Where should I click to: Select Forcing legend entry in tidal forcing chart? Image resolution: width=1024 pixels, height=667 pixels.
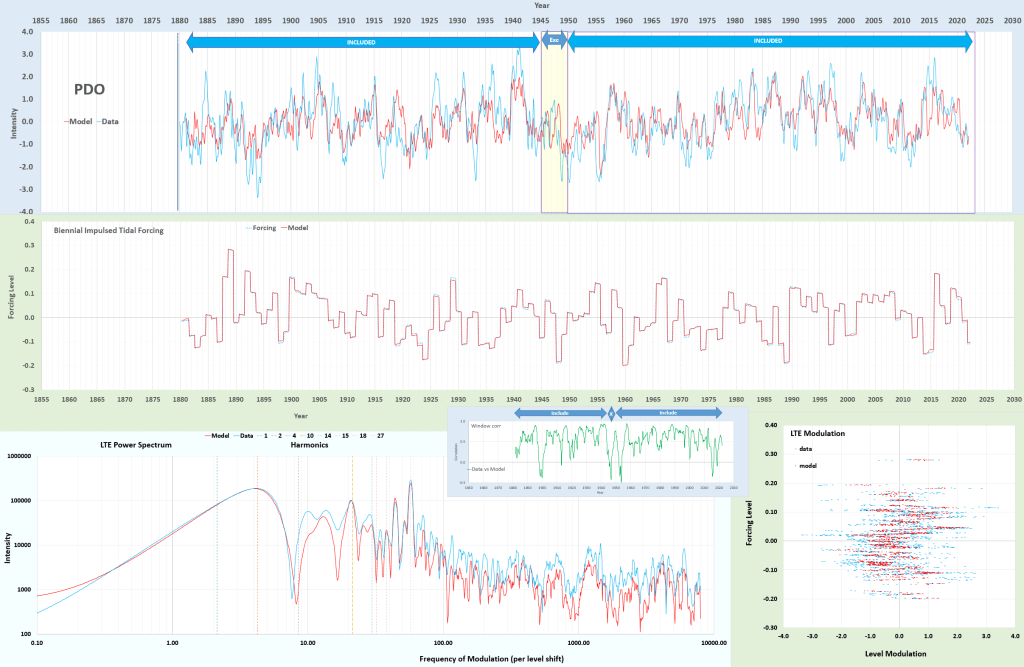pyautogui.click(x=262, y=228)
